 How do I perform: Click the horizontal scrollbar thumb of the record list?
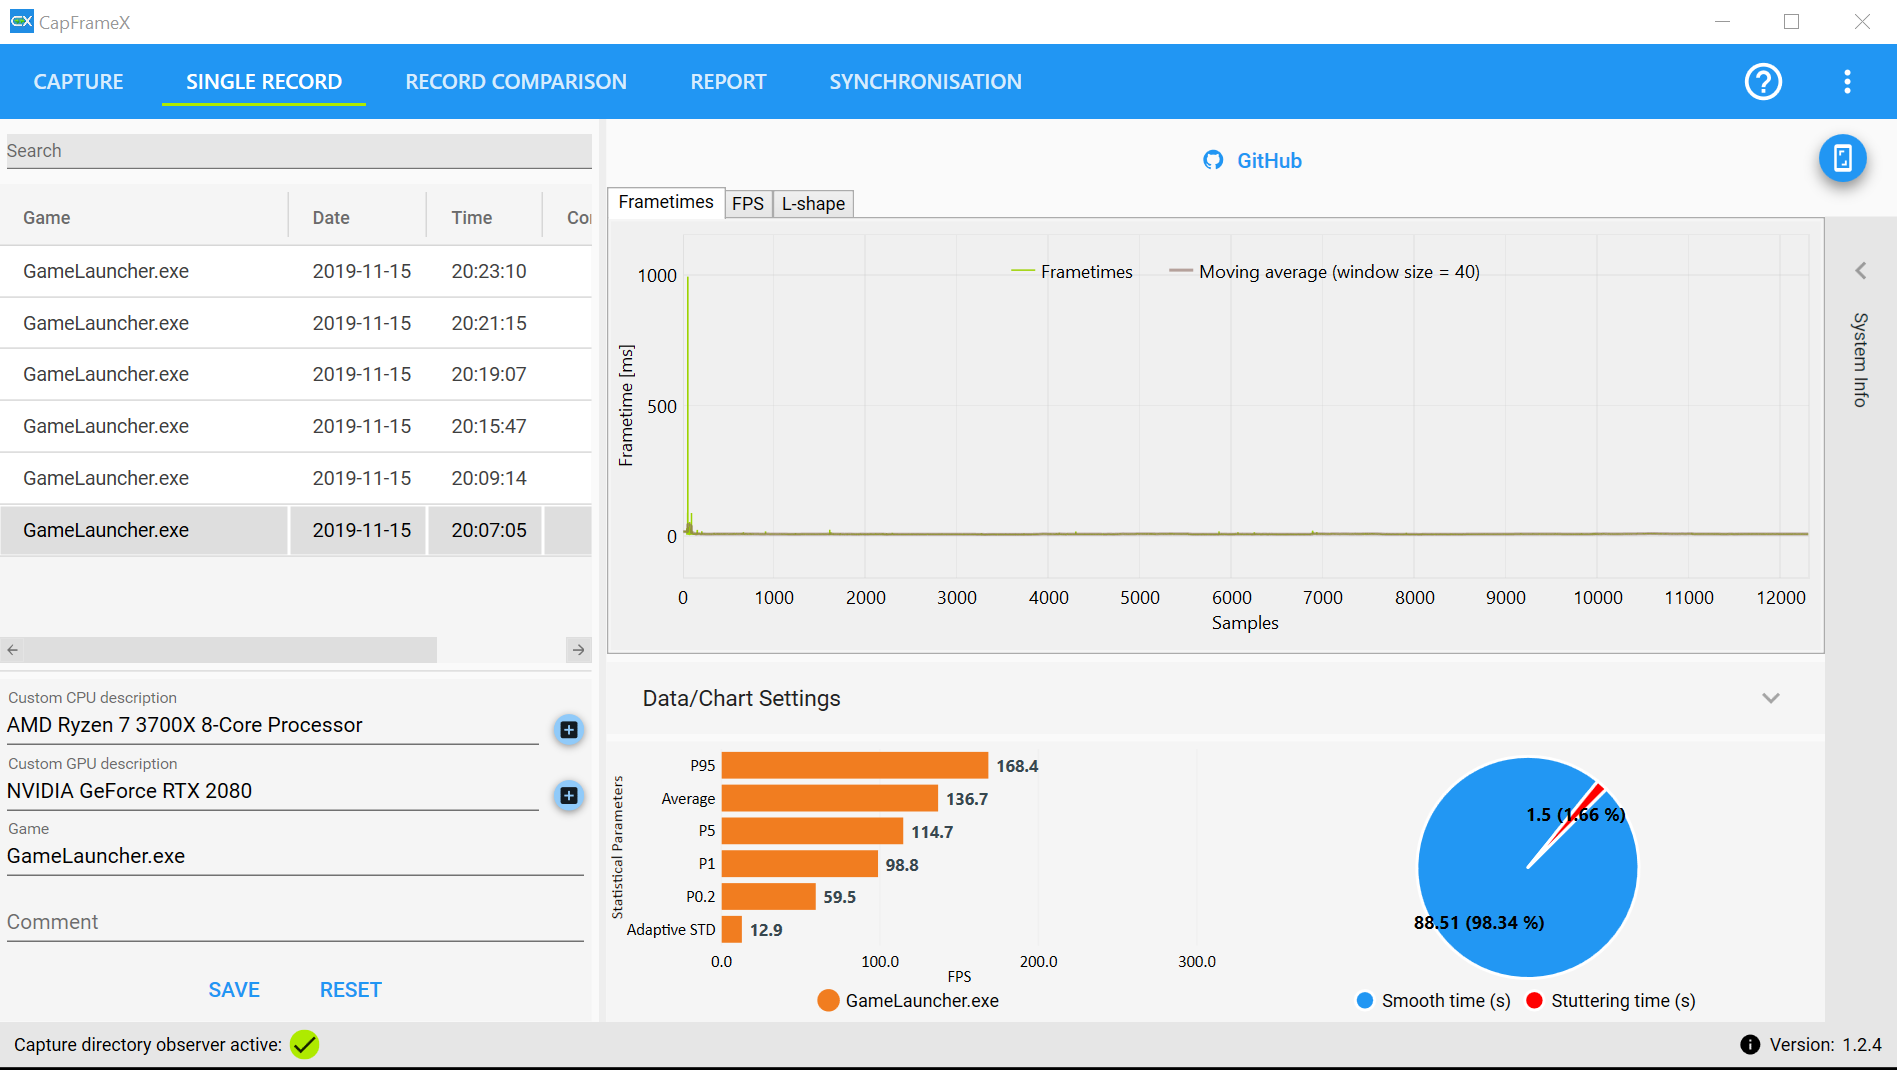(x=230, y=650)
